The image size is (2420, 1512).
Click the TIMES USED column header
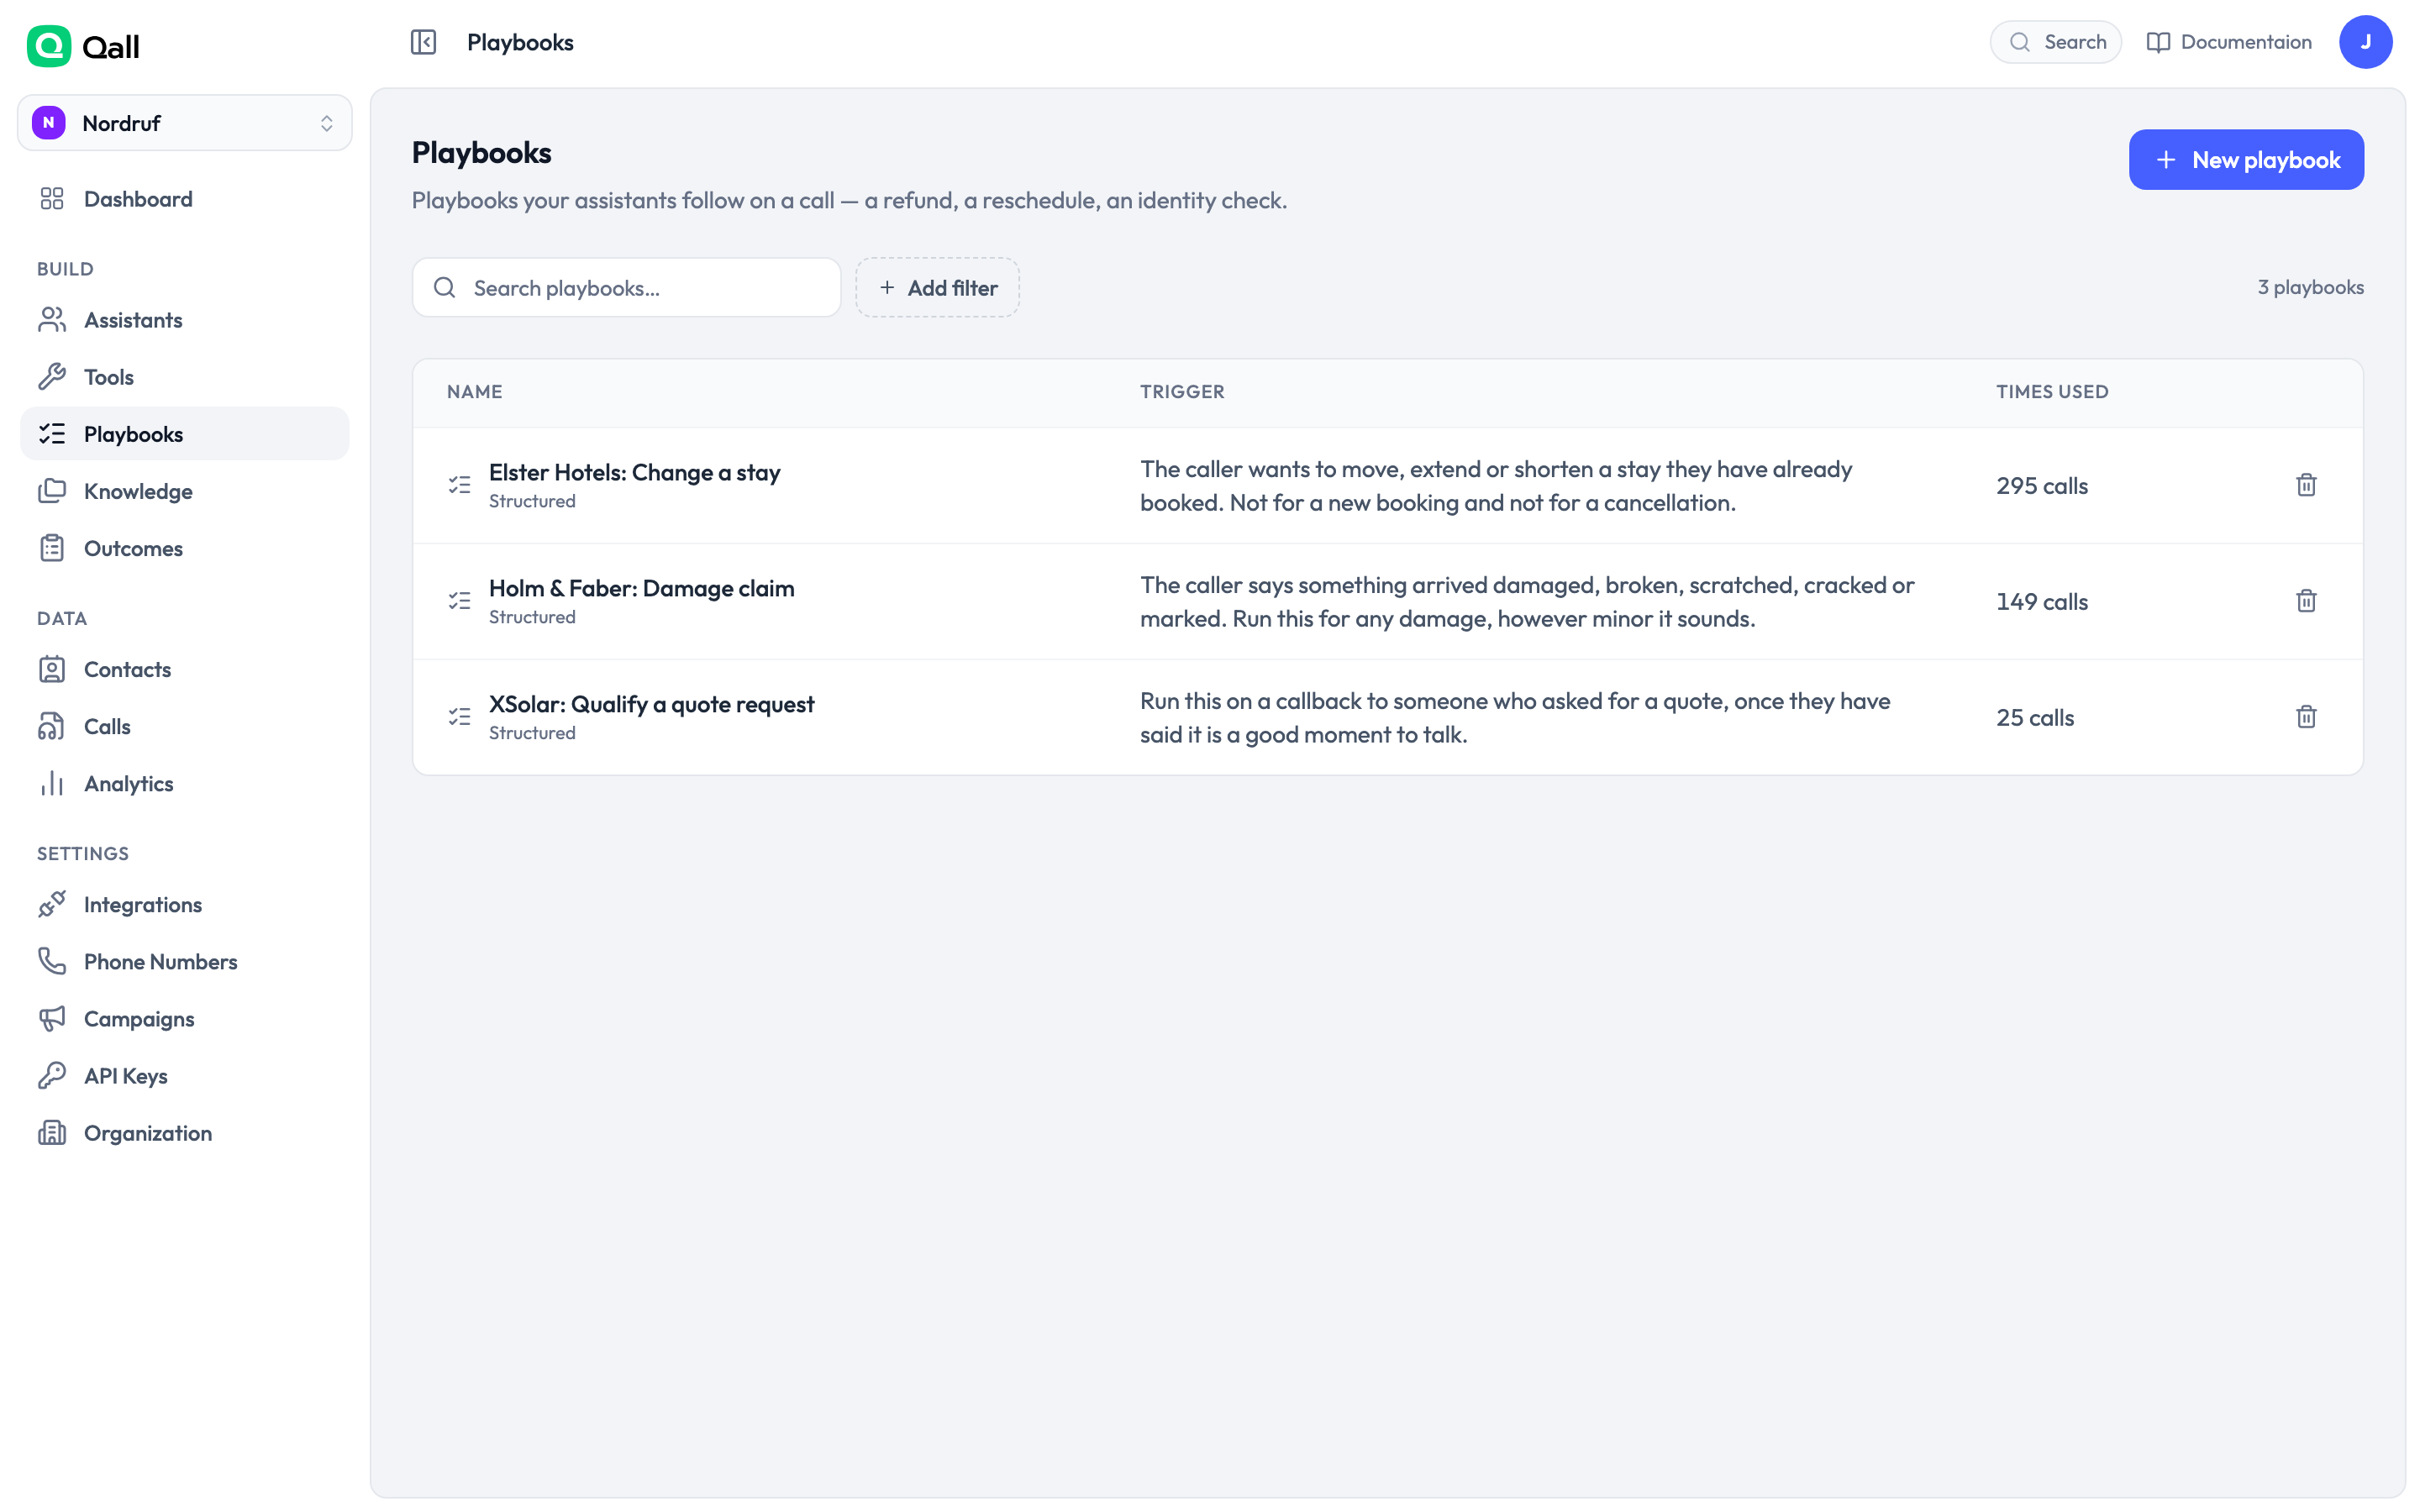point(2051,392)
